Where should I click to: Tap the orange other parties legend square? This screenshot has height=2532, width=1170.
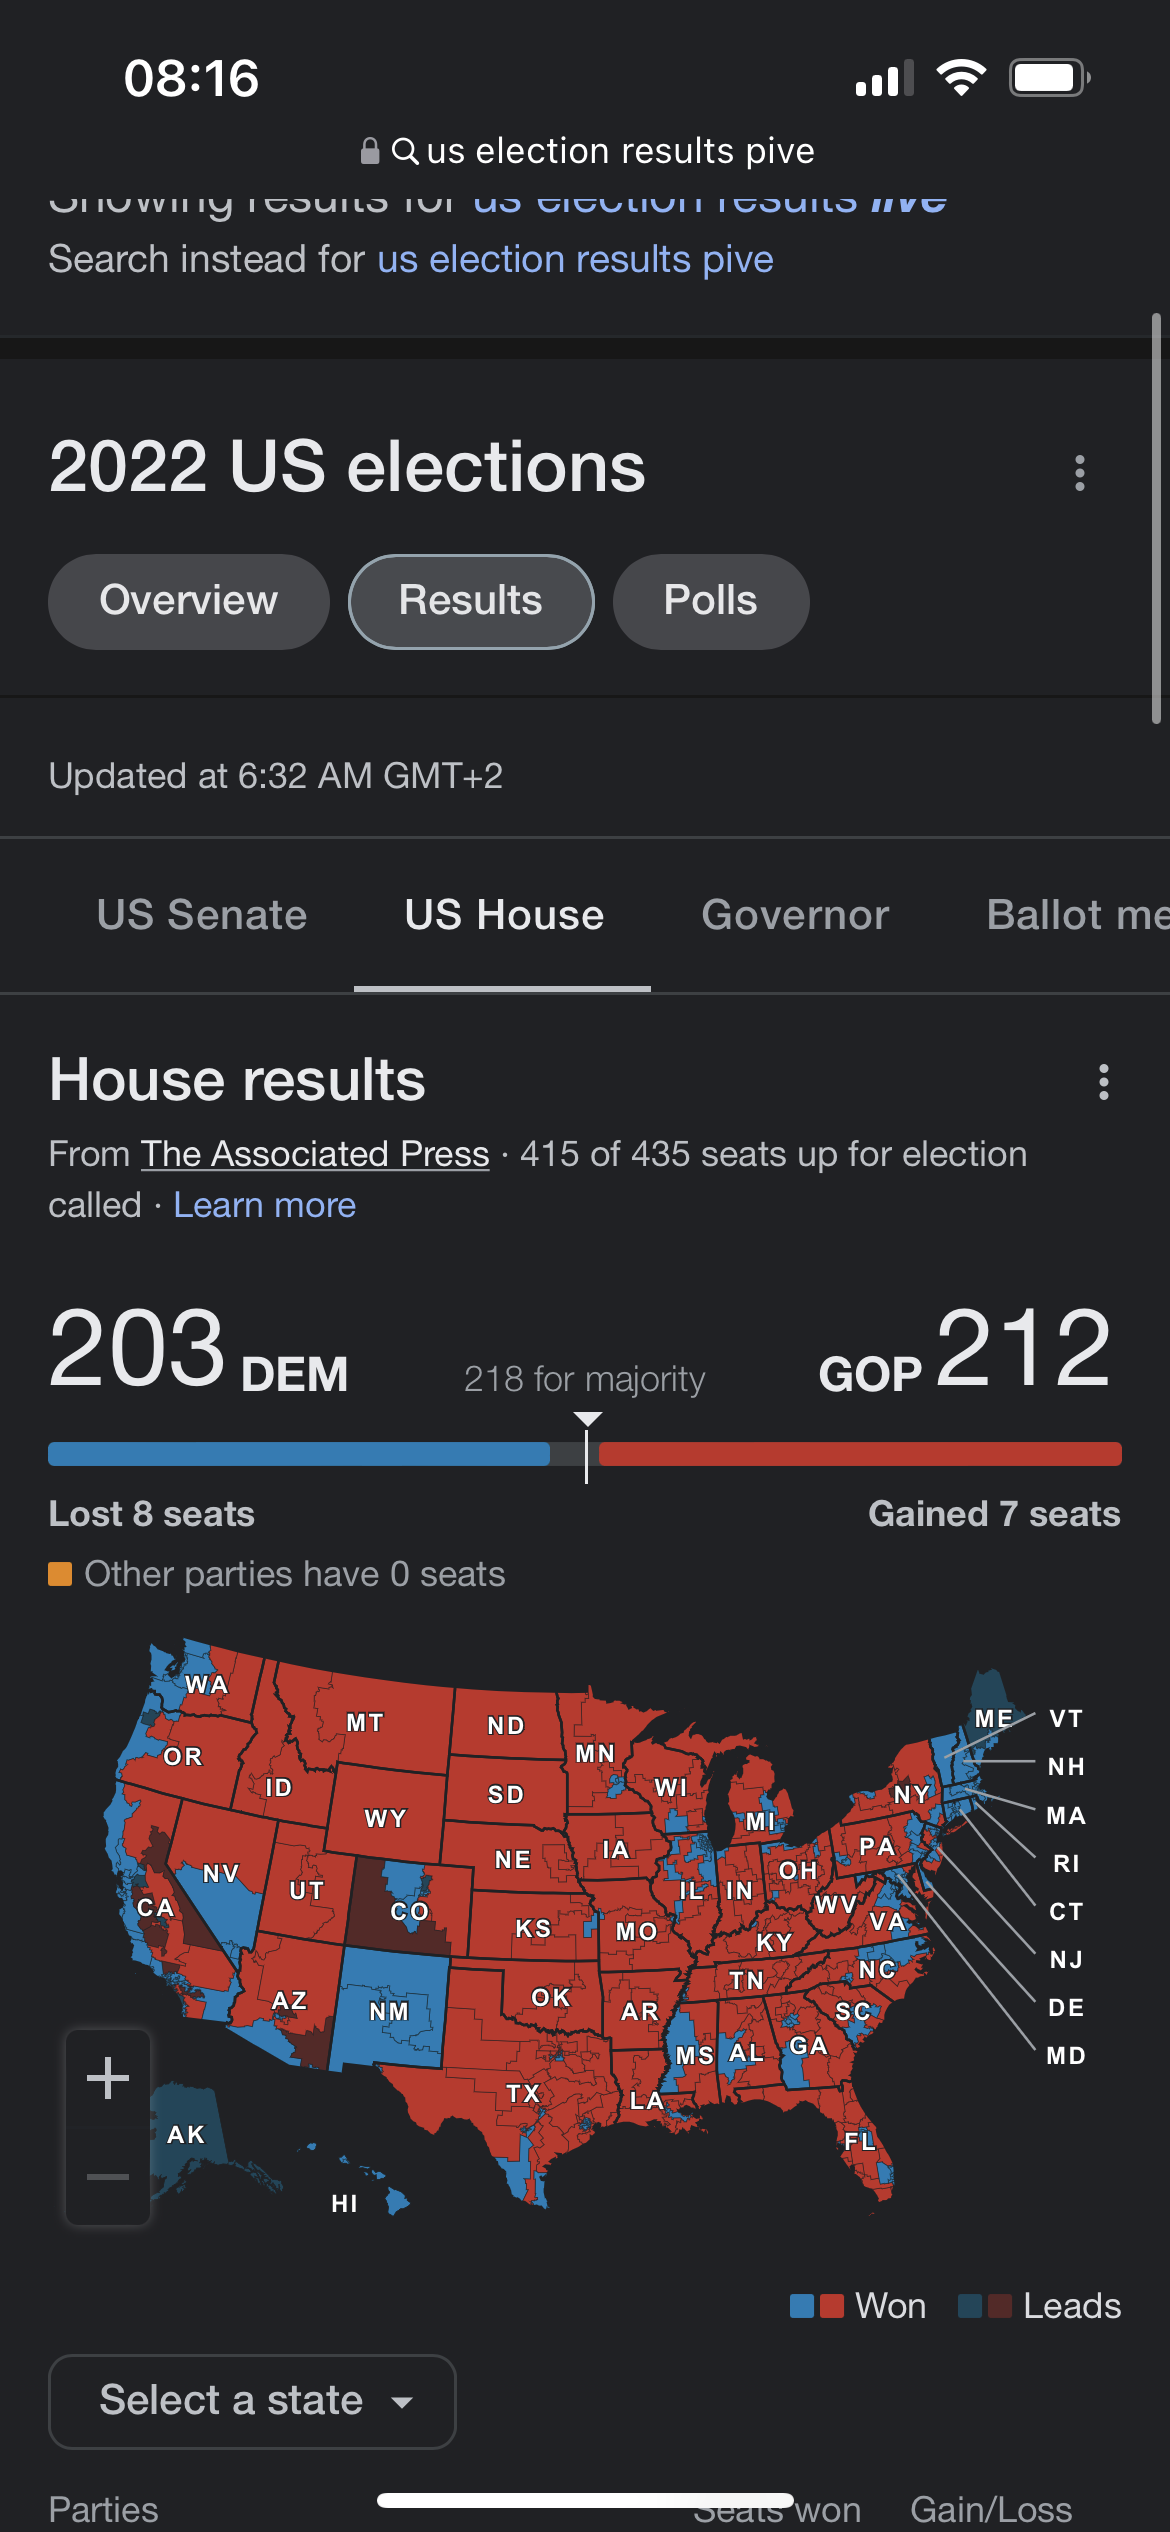tap(60, 1574)
